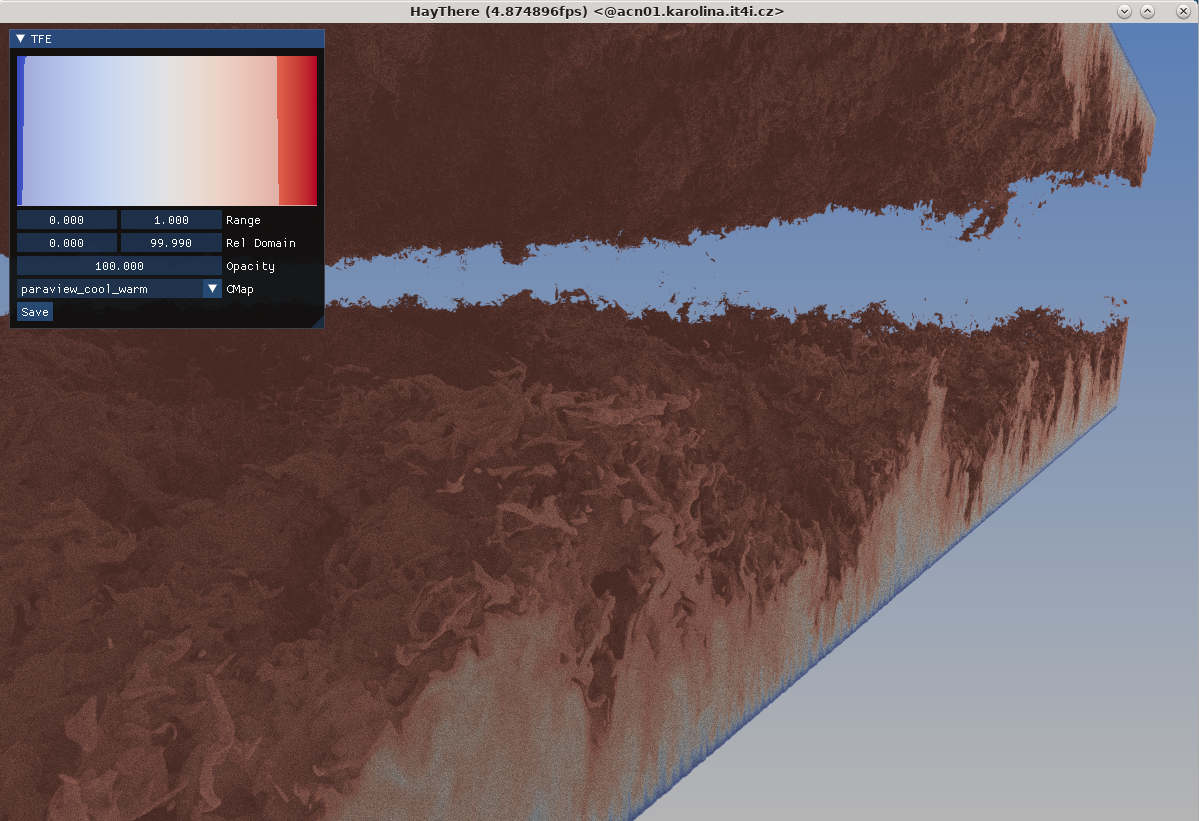Screen dimensions: 1199x821
Task: Click the Range minimum field showing 0.000
Action: click(x=67, y=220)
